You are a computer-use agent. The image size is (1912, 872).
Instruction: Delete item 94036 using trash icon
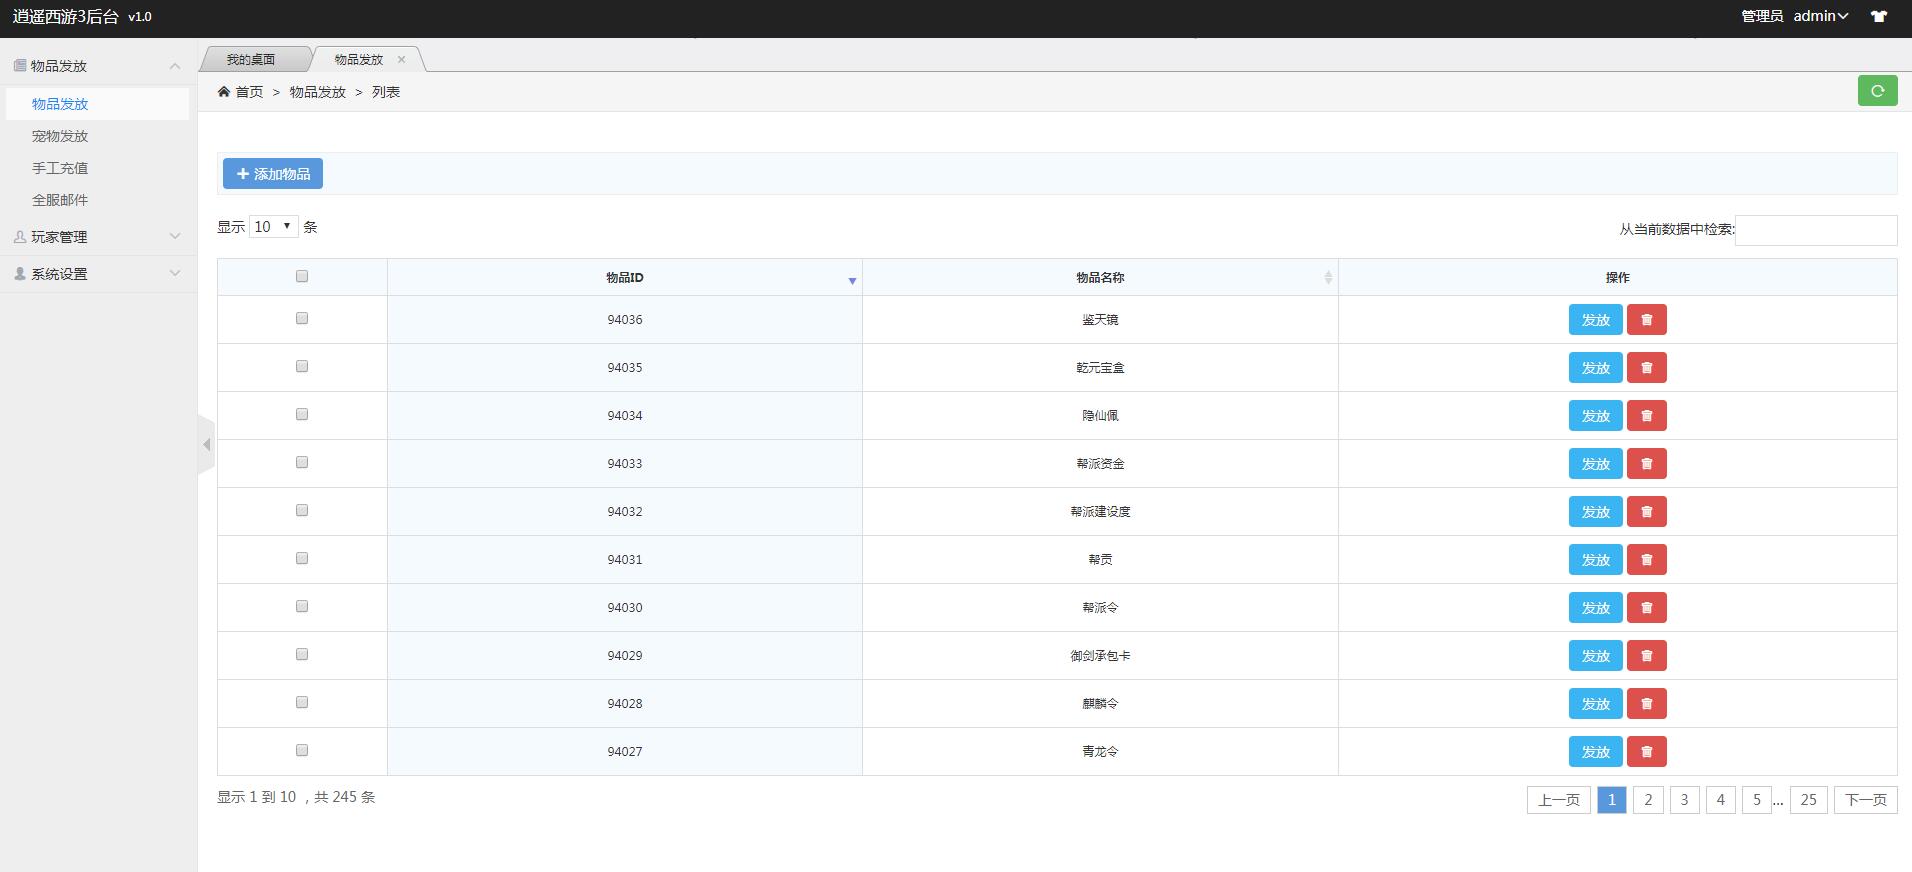point(1646,320)
